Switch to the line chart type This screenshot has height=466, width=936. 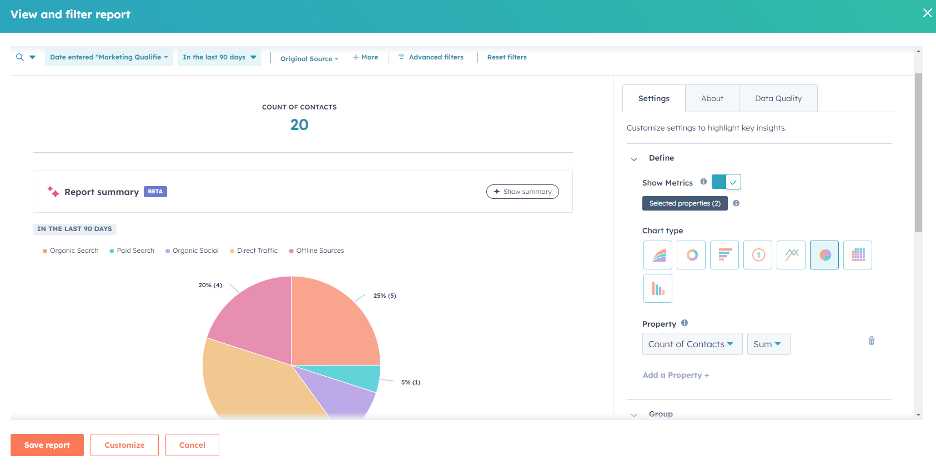coord(791,255)
